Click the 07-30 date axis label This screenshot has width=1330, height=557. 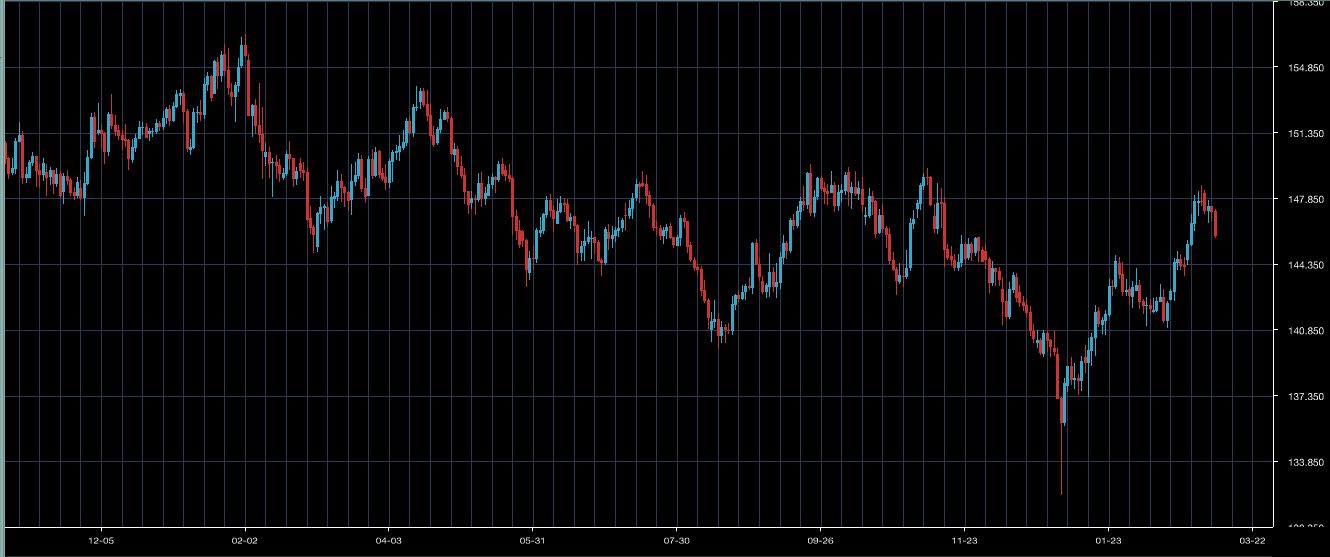point(677,540)
